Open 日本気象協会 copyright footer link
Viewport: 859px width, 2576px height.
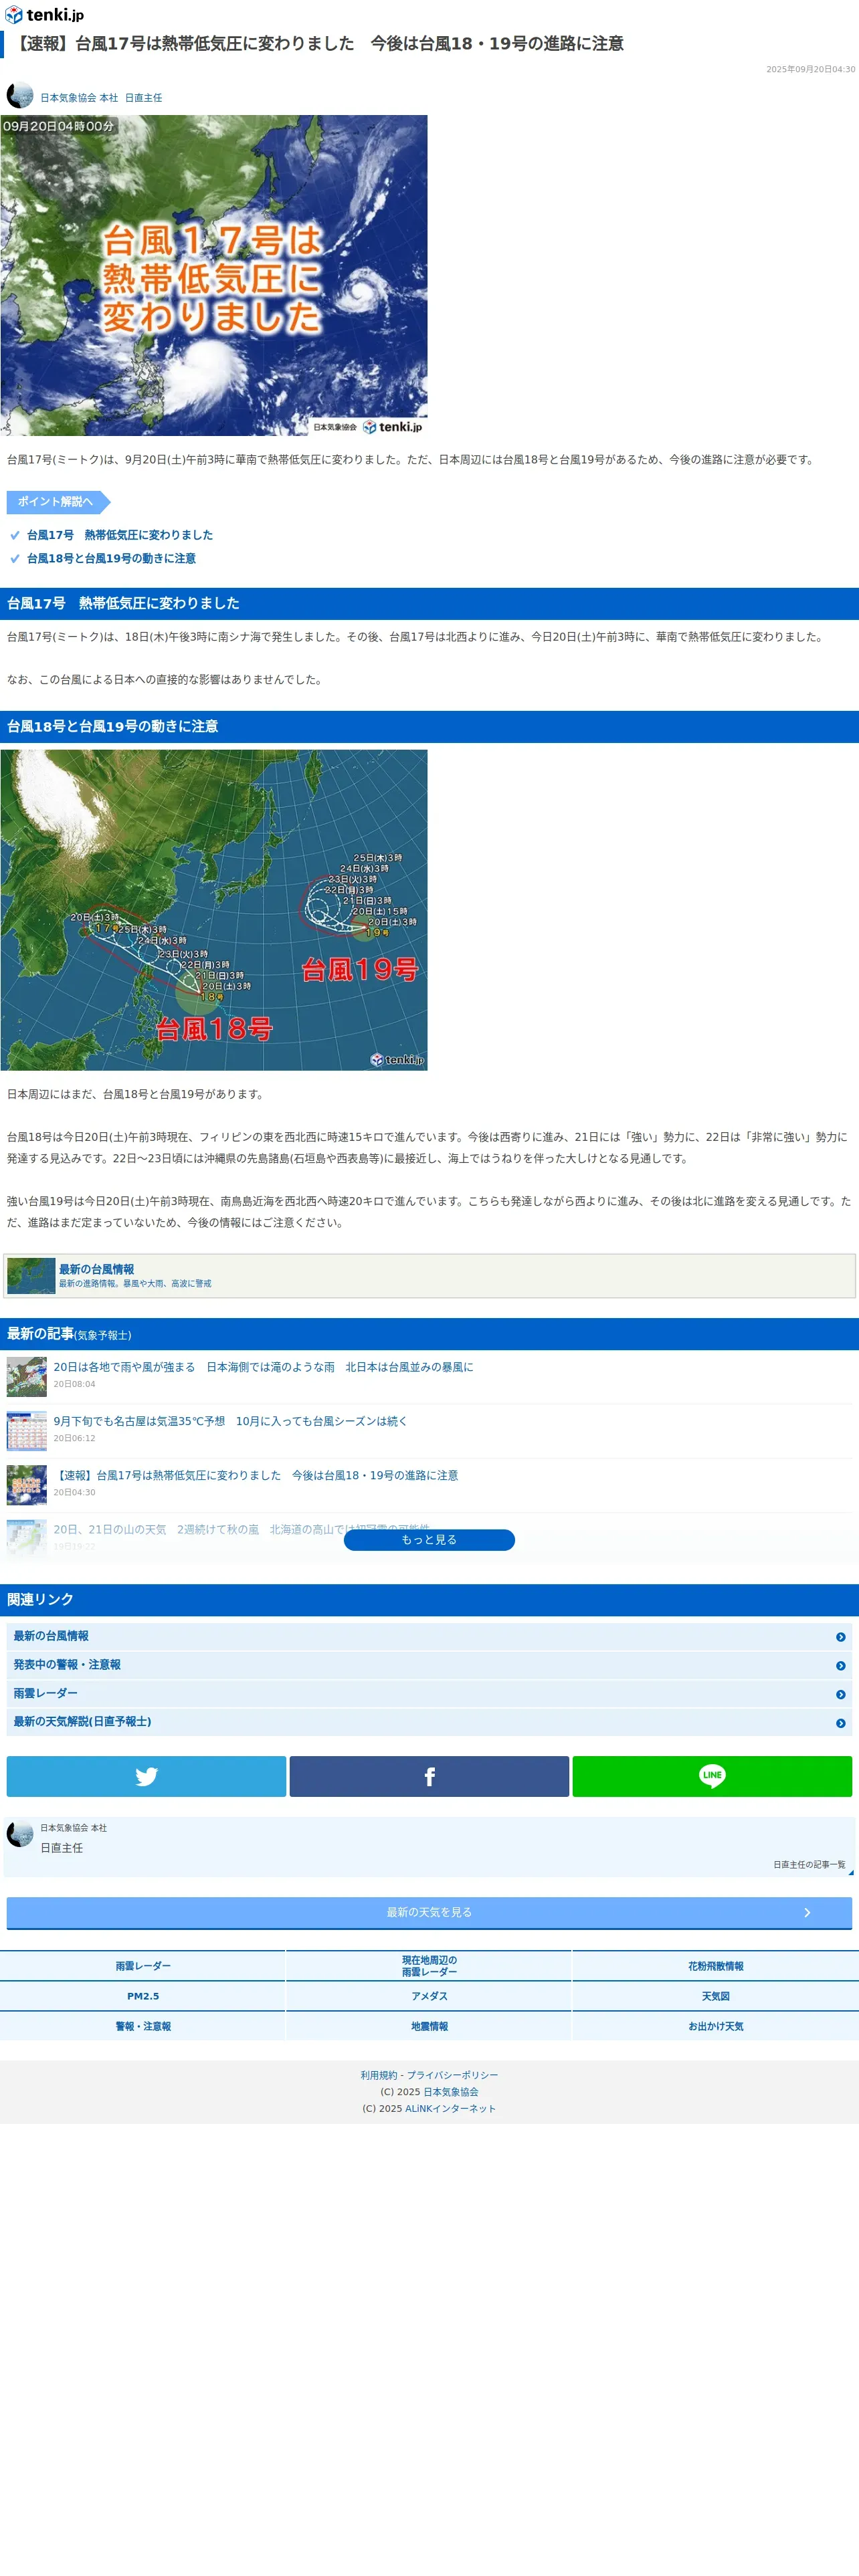coord(451,2092)
